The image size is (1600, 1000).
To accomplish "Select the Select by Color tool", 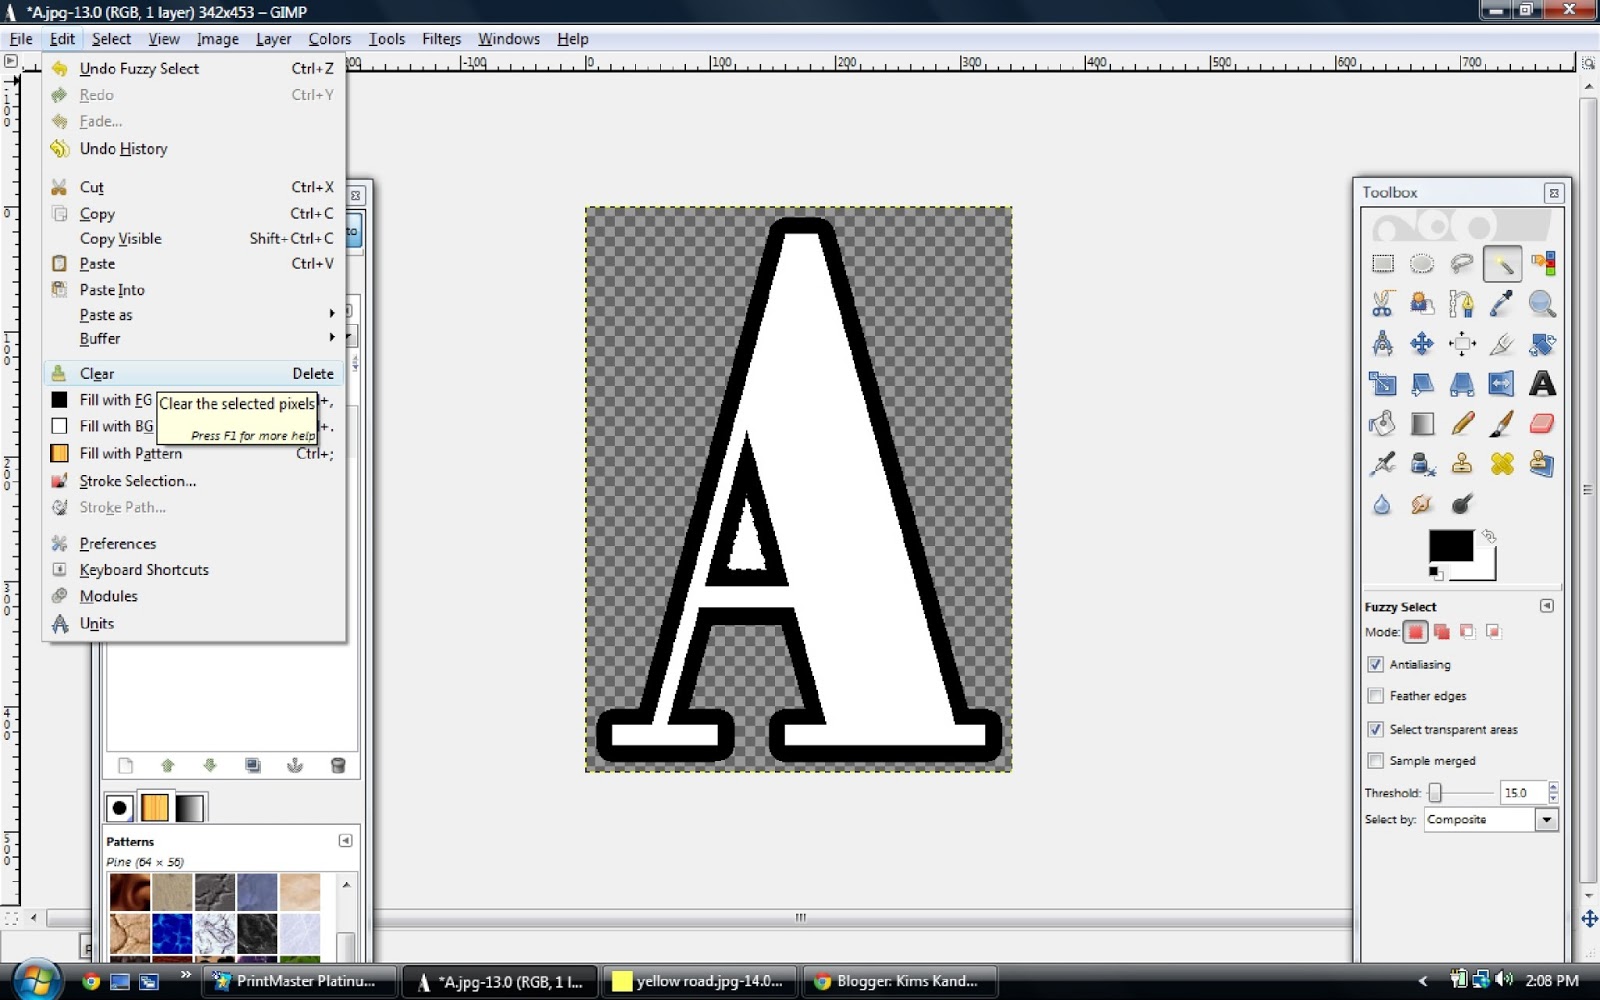I will point(1542,264).
